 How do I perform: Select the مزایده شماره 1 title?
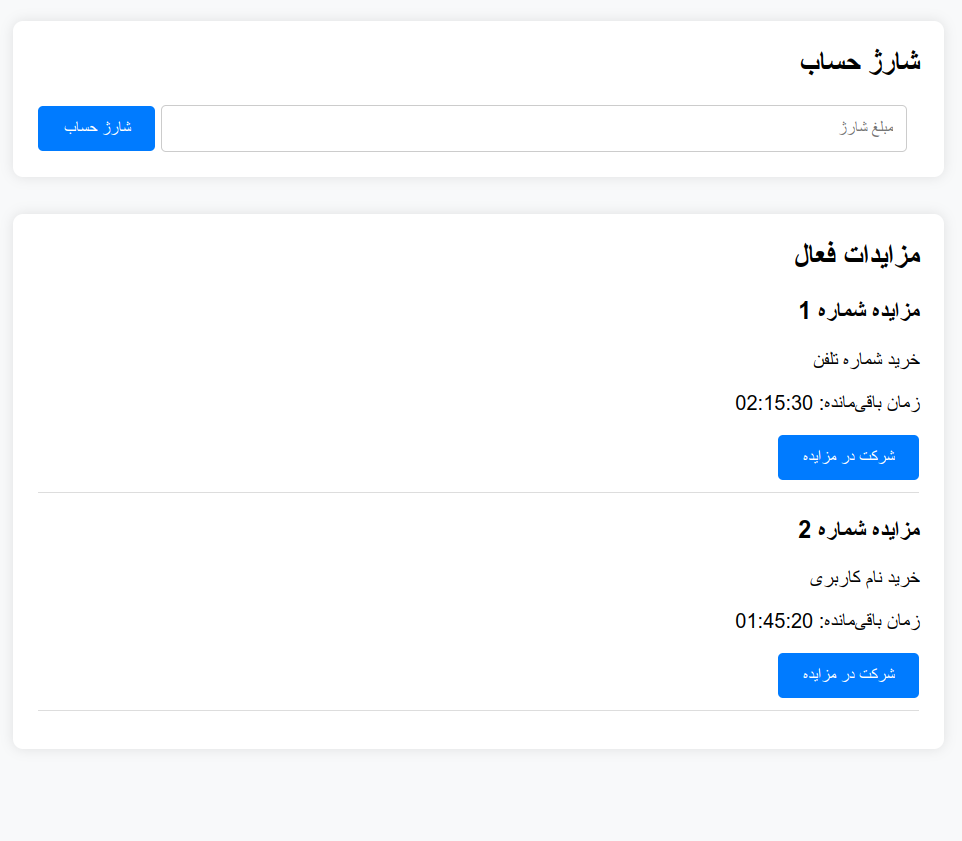(x=859, y=311)
